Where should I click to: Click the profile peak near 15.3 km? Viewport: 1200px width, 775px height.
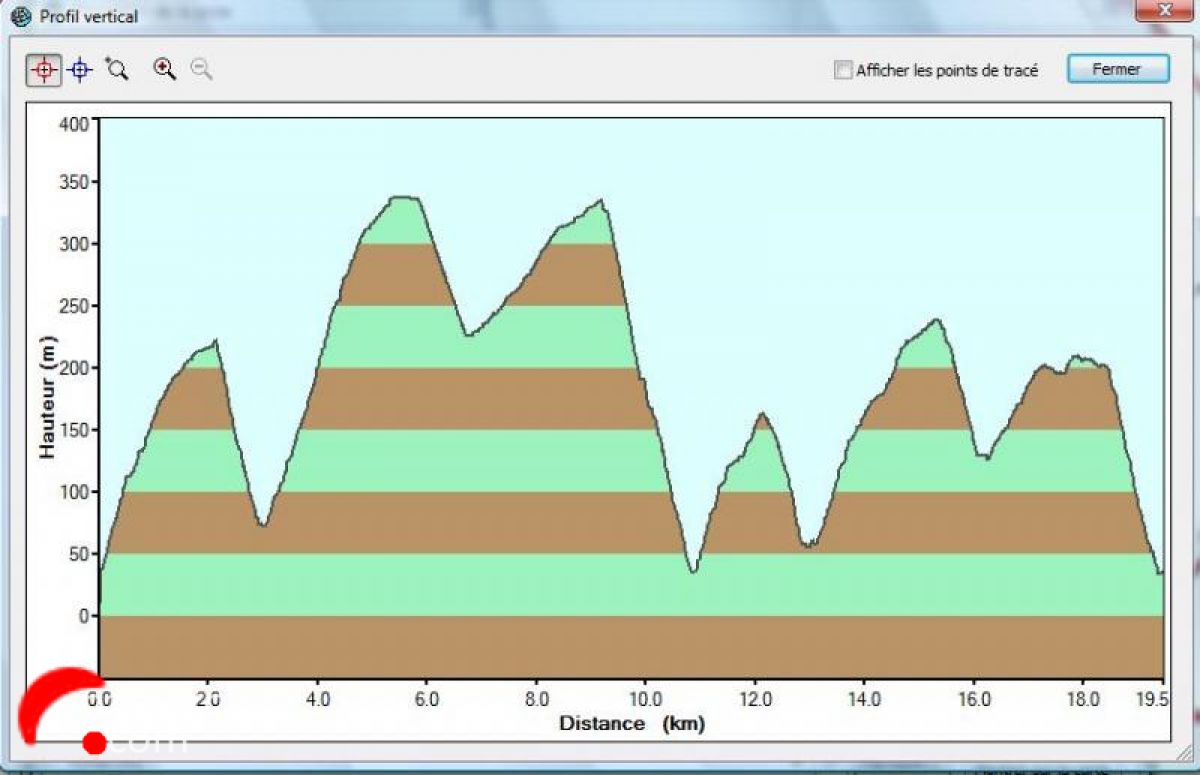937,320
